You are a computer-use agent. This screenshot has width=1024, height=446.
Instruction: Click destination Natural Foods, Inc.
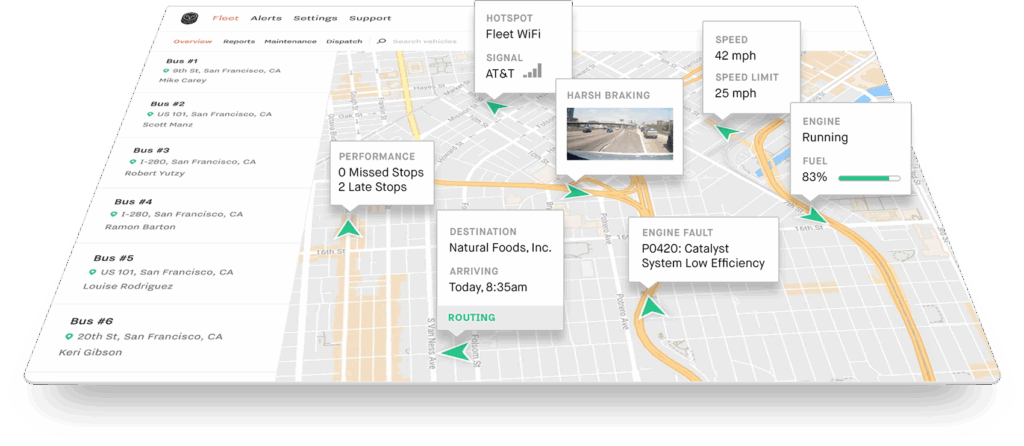(x=500, y=248)
